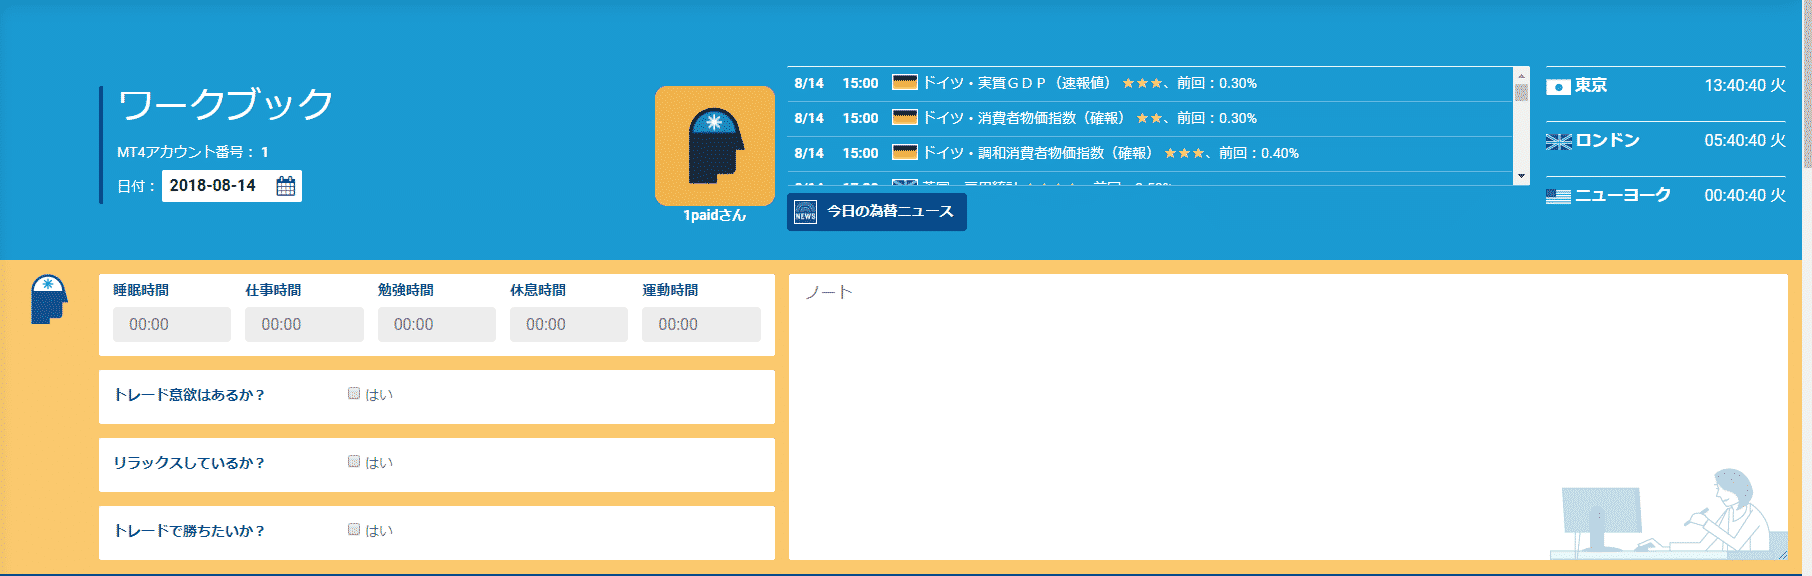
Task: Select the ドイツ・調和消費者物価指数（確報） news entry
Action: [x=1150, y=154]
